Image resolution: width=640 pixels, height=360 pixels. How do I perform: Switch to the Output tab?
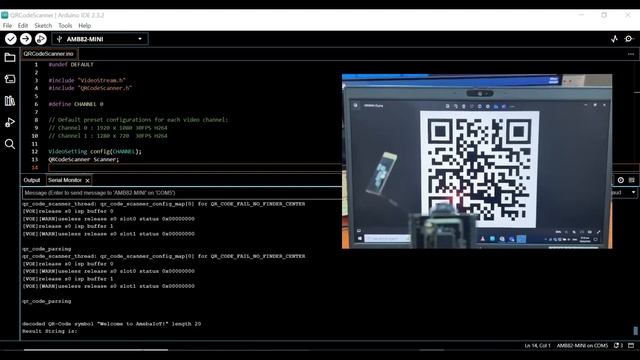pyautogui.click(x=31, y=180)
